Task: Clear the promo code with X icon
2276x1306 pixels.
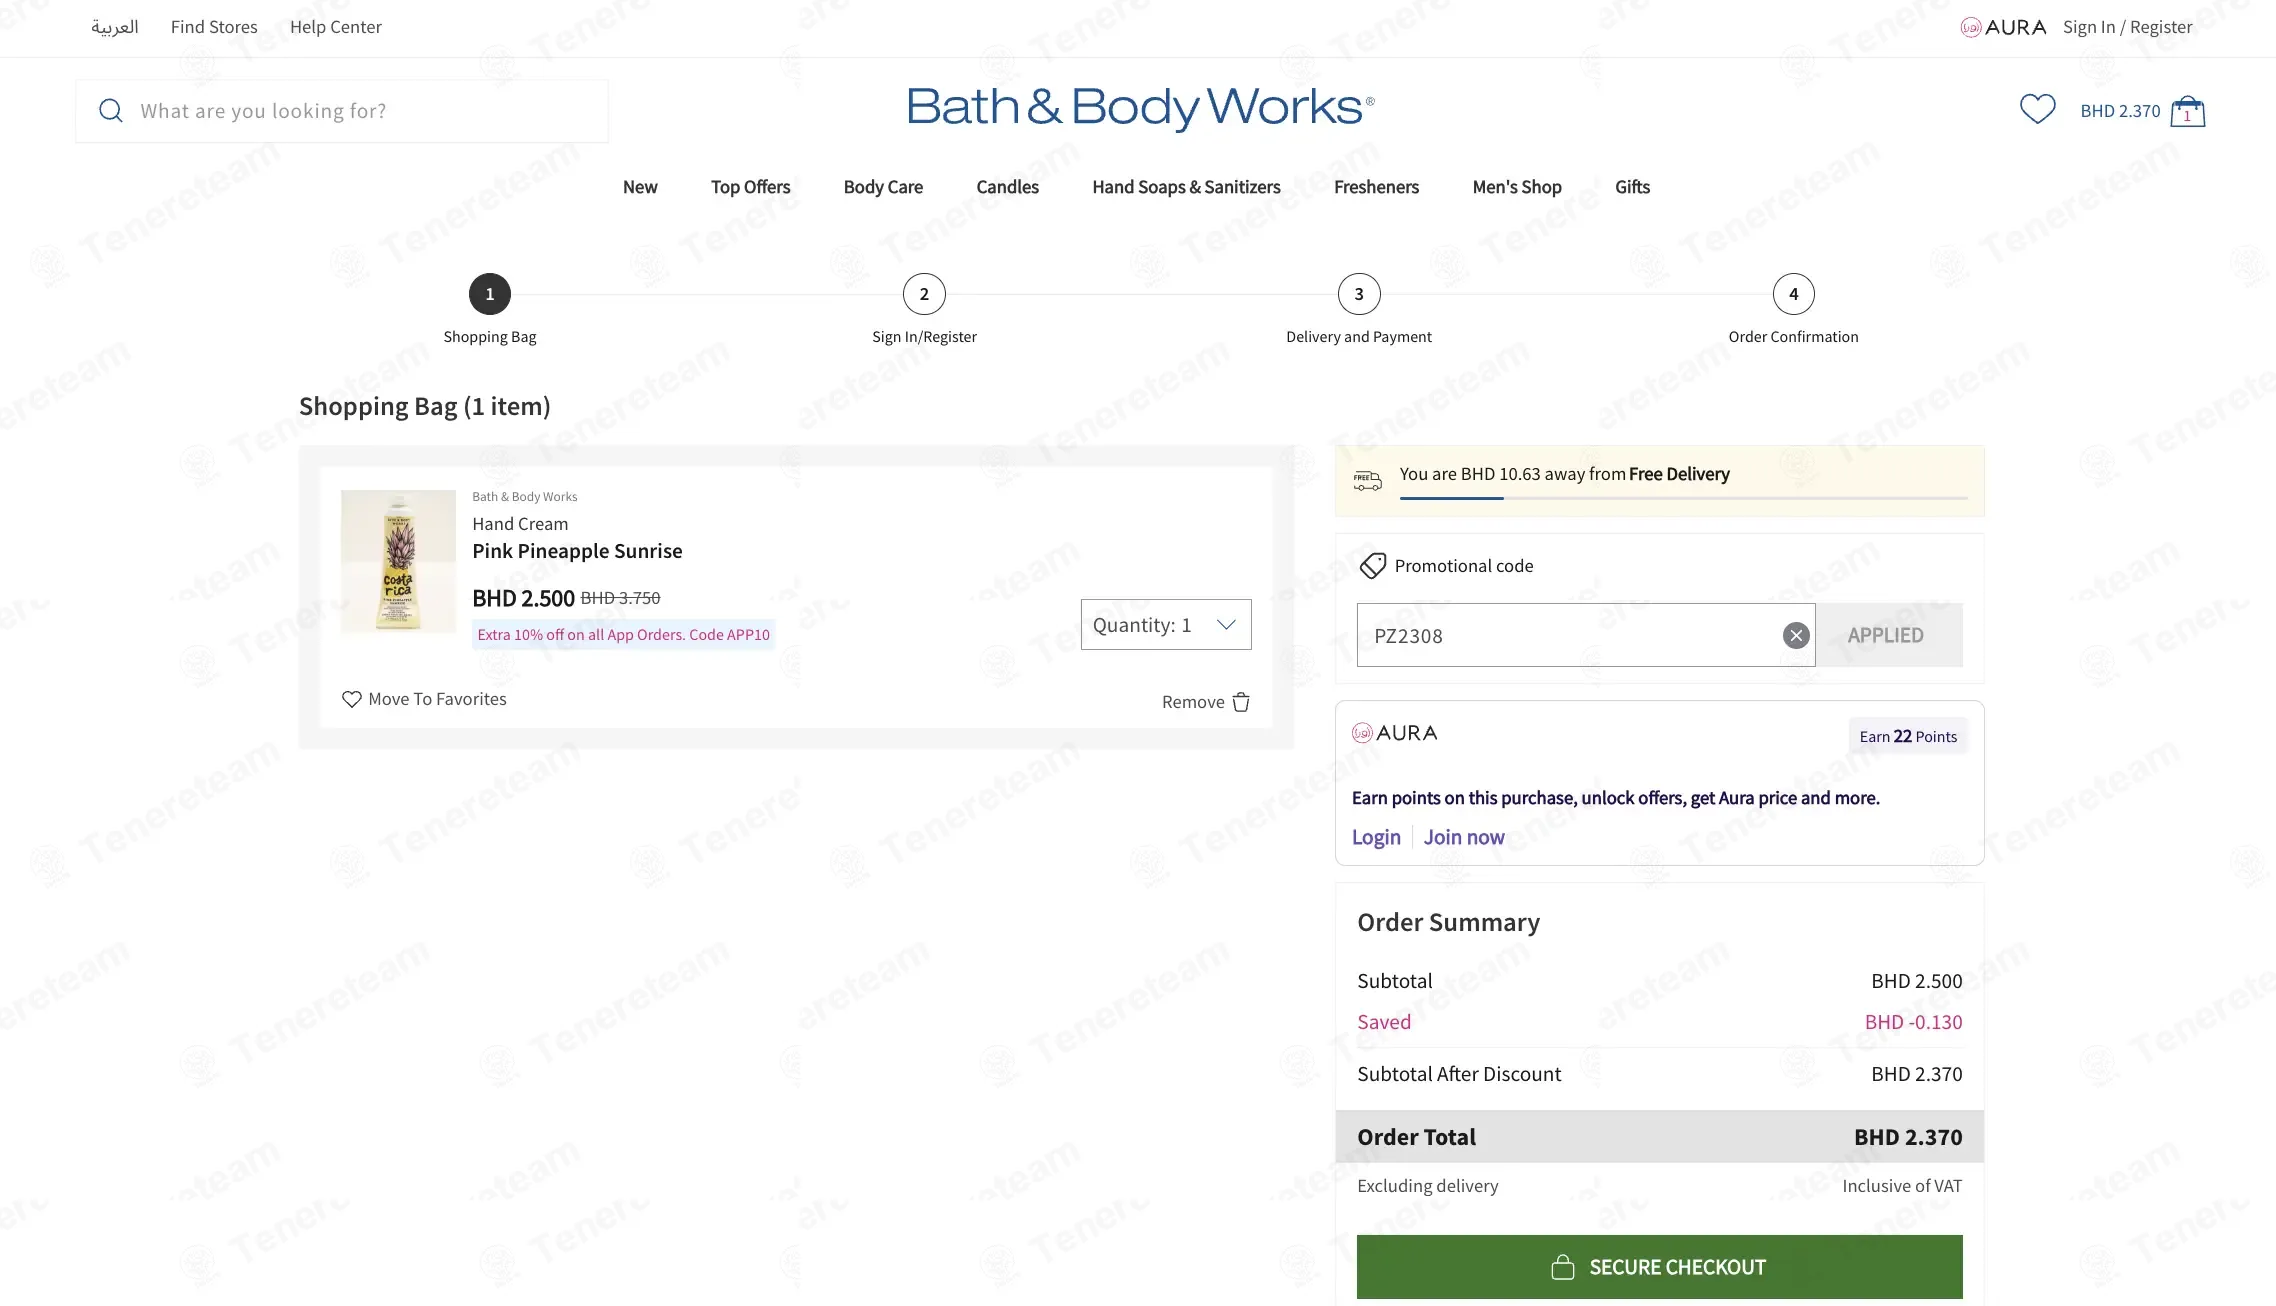Action: point(1796,635)
